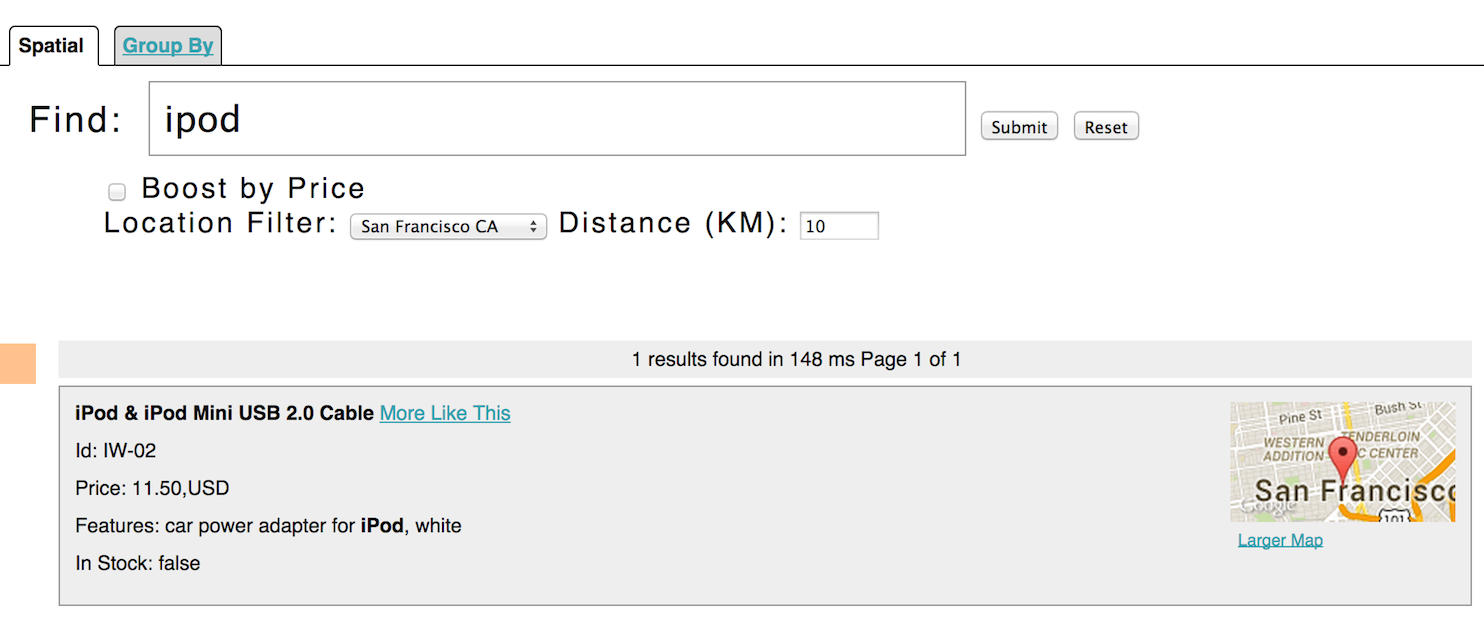This screenshot has width=1484, height=621.
Task: Click inside the Find search box
Action: [556, 118]
